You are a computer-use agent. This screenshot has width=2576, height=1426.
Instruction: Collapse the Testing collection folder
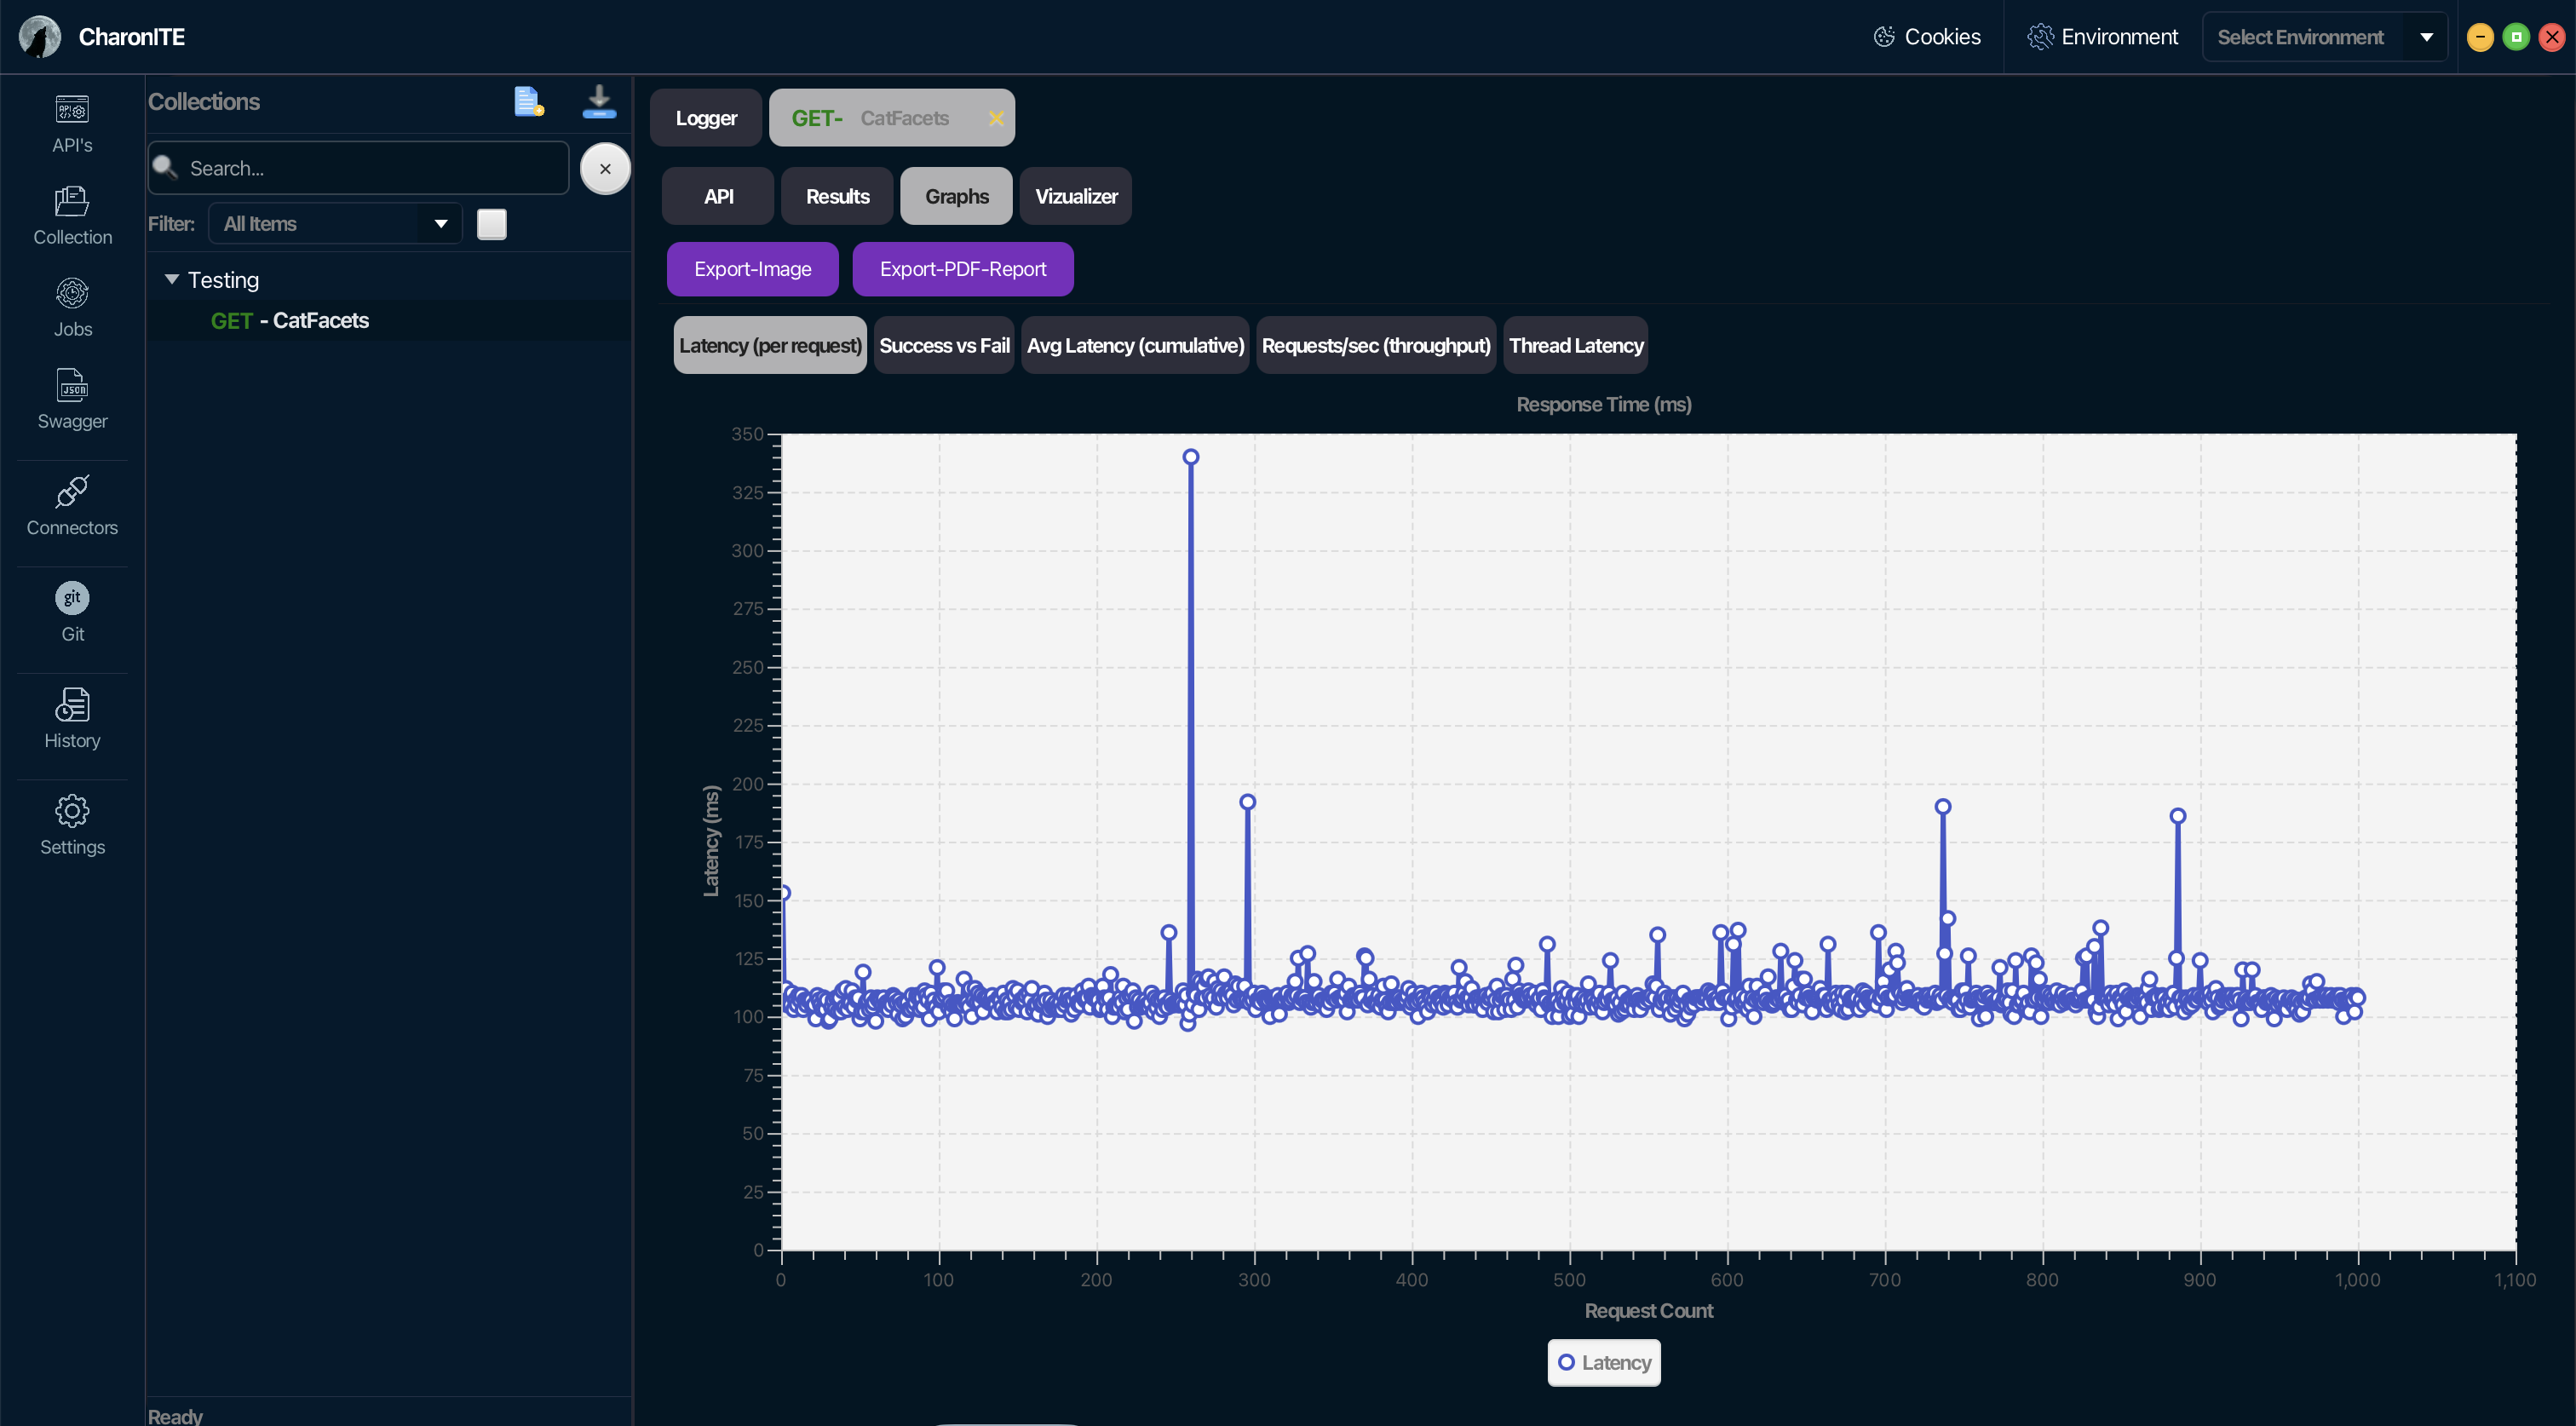pos(172,279)
